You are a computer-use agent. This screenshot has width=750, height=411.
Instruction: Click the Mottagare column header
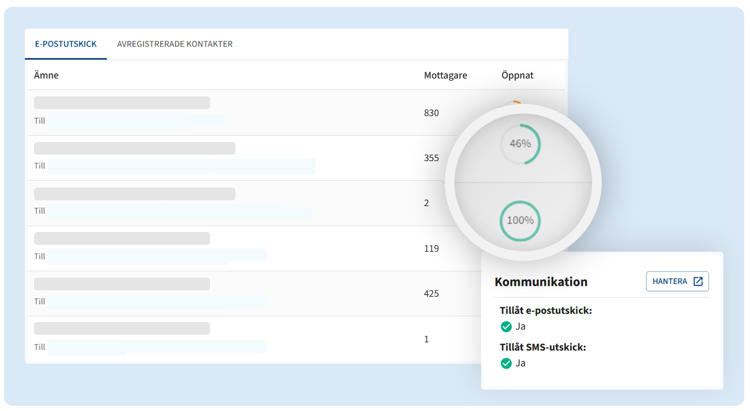pyautogui.click(x=445, y=75)
